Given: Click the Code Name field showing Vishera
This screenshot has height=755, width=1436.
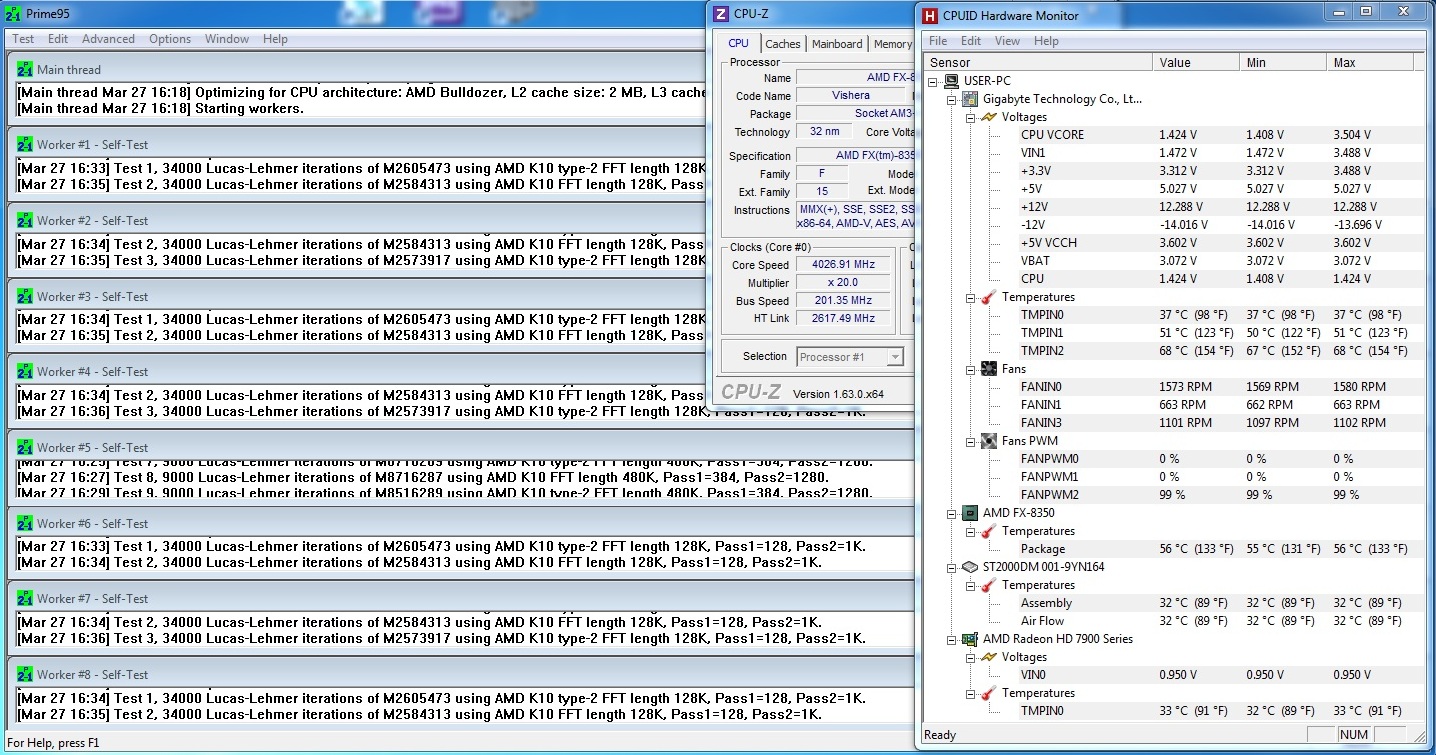Looking at the screenshot, I should pos(850,96).
